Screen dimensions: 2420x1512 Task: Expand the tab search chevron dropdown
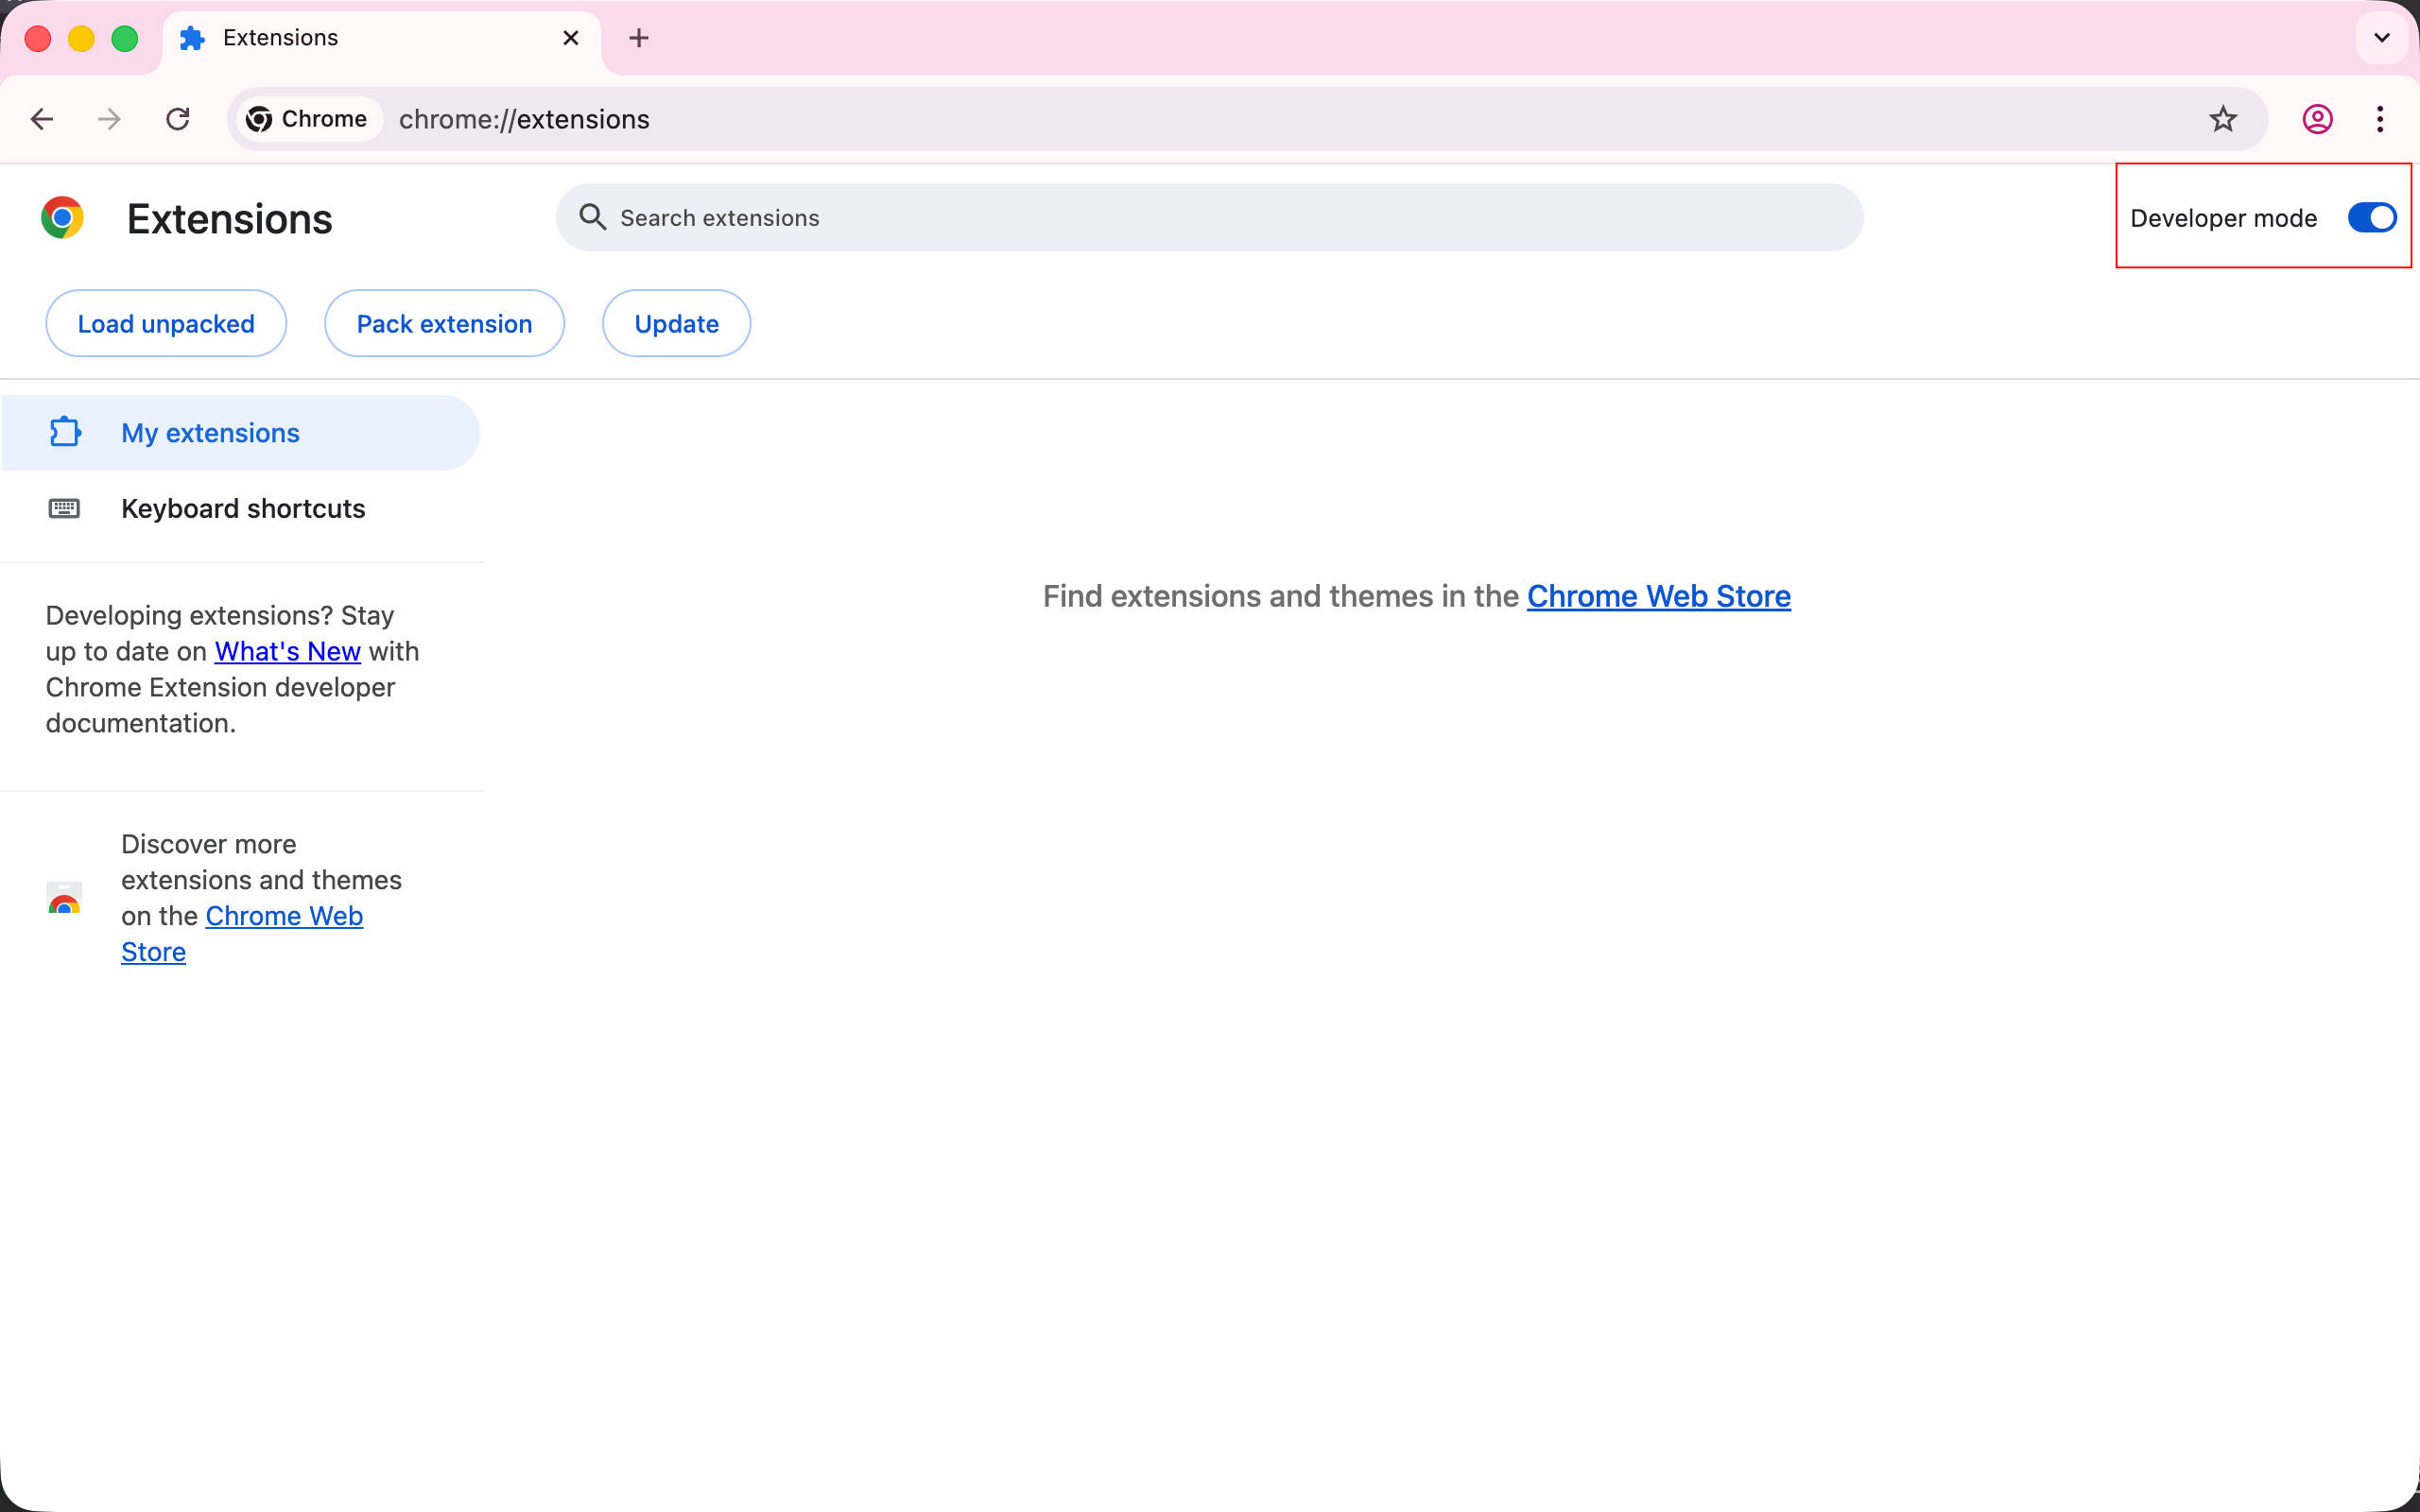click(2381, 38)
